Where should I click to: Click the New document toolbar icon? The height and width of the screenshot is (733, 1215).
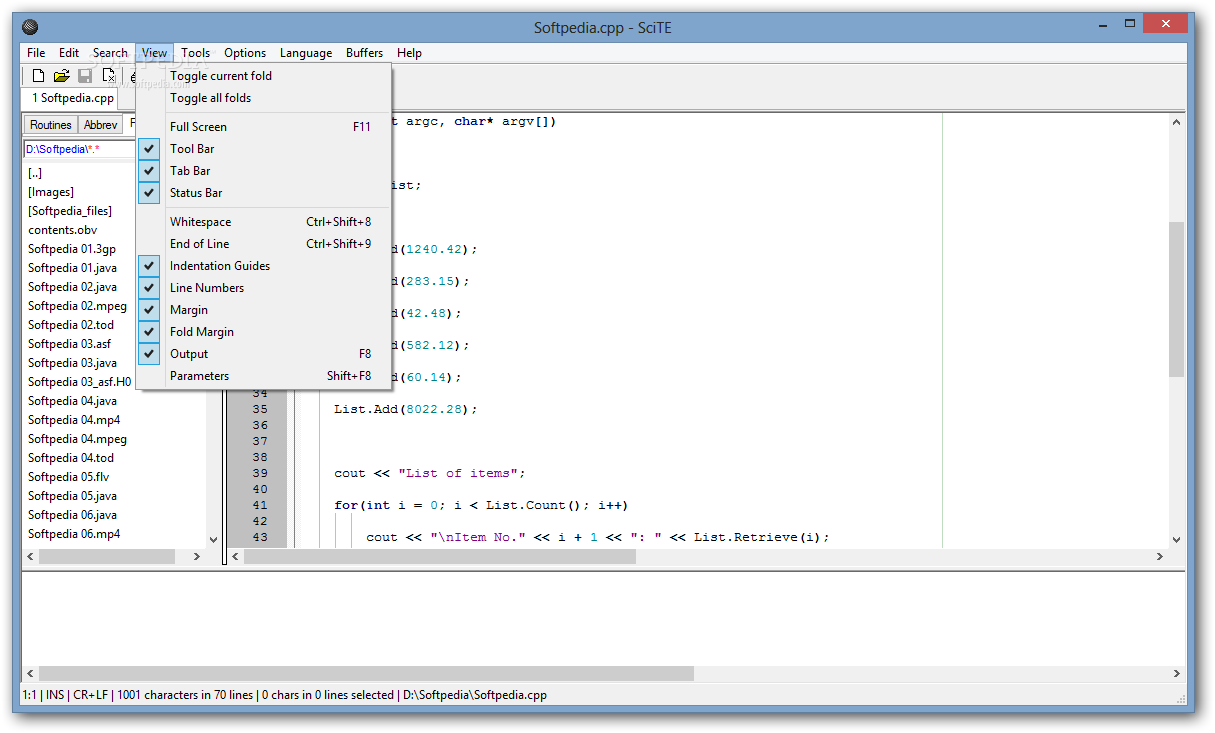point(38,76)
